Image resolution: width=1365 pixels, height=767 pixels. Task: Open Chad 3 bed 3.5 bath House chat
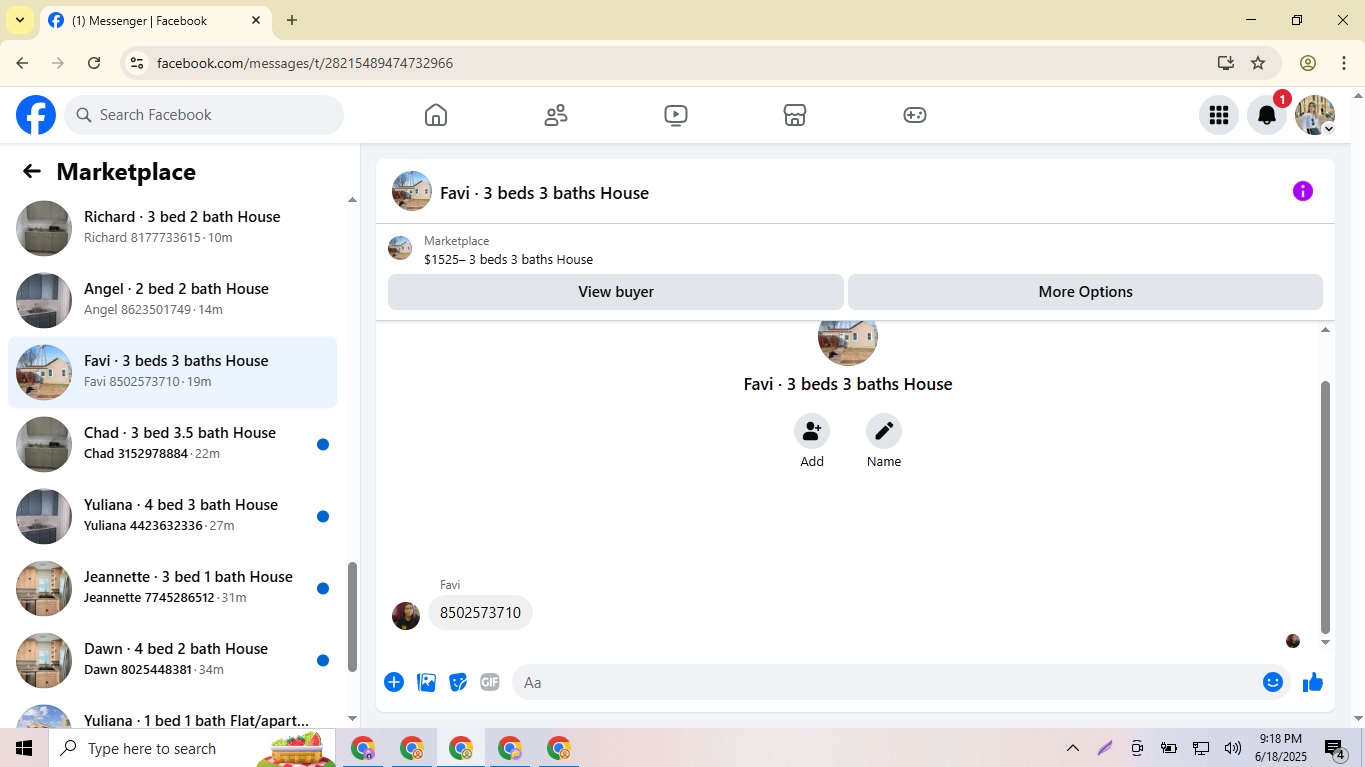[172, 444]
